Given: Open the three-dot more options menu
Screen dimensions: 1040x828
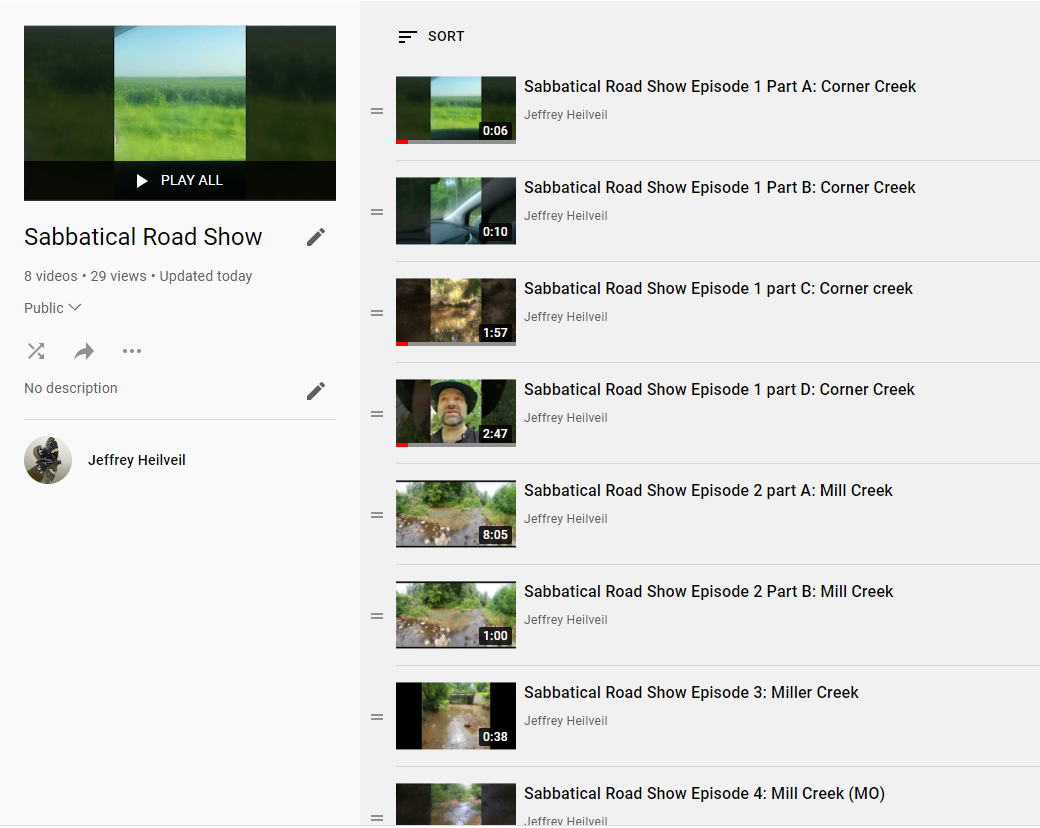Looking at the screenshot, I should [x=132, y=351].
